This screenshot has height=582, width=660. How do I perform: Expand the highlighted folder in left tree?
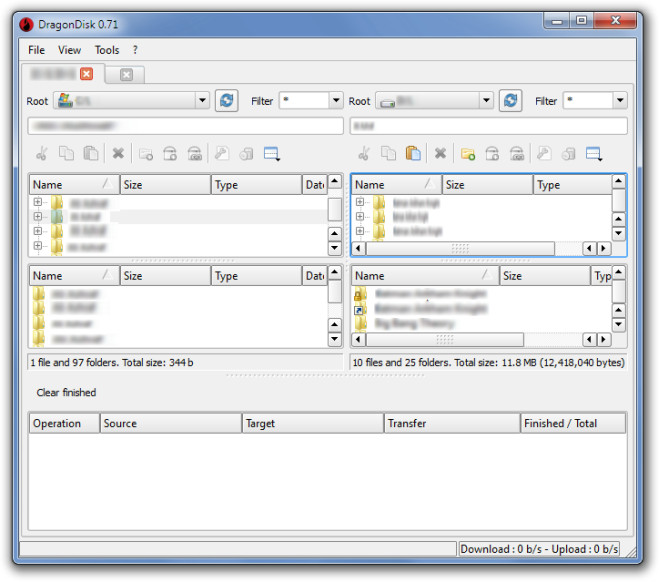point(37,216)
